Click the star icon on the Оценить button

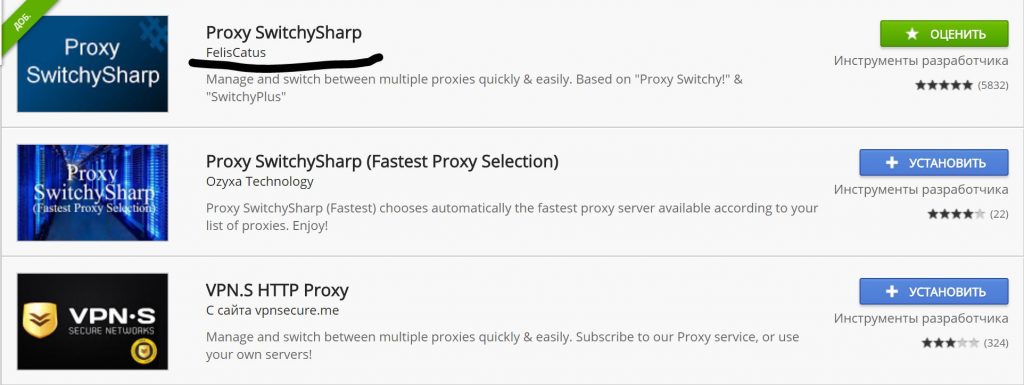click(912, 34)
